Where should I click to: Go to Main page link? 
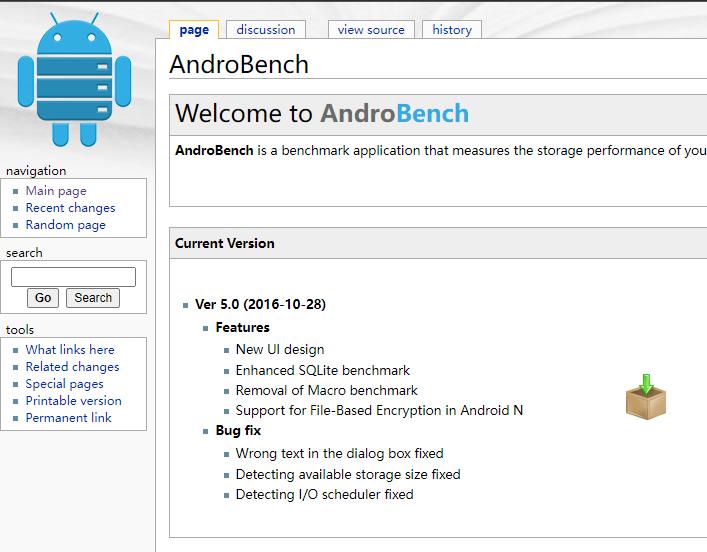56,191
